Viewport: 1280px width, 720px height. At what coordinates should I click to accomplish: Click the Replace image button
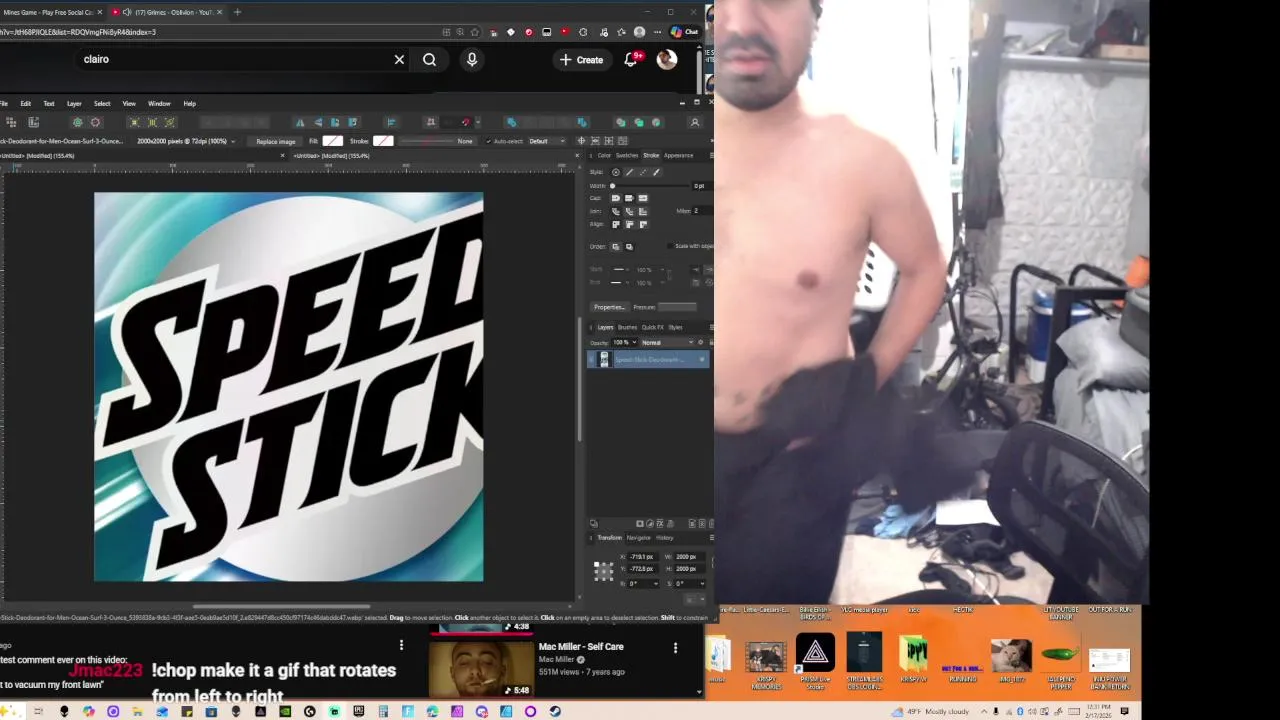(276, 141)
